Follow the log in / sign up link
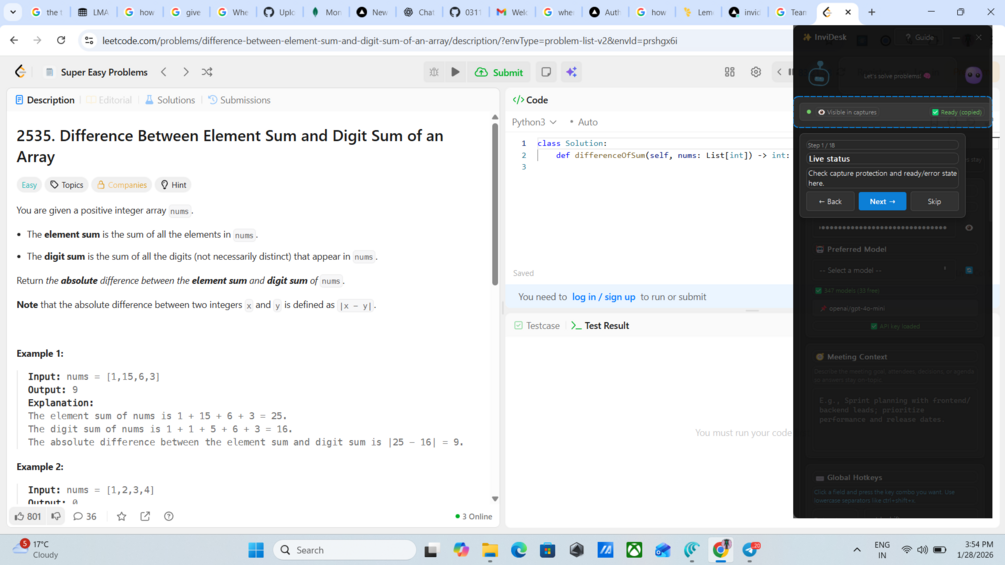 (x=604, y=297)
